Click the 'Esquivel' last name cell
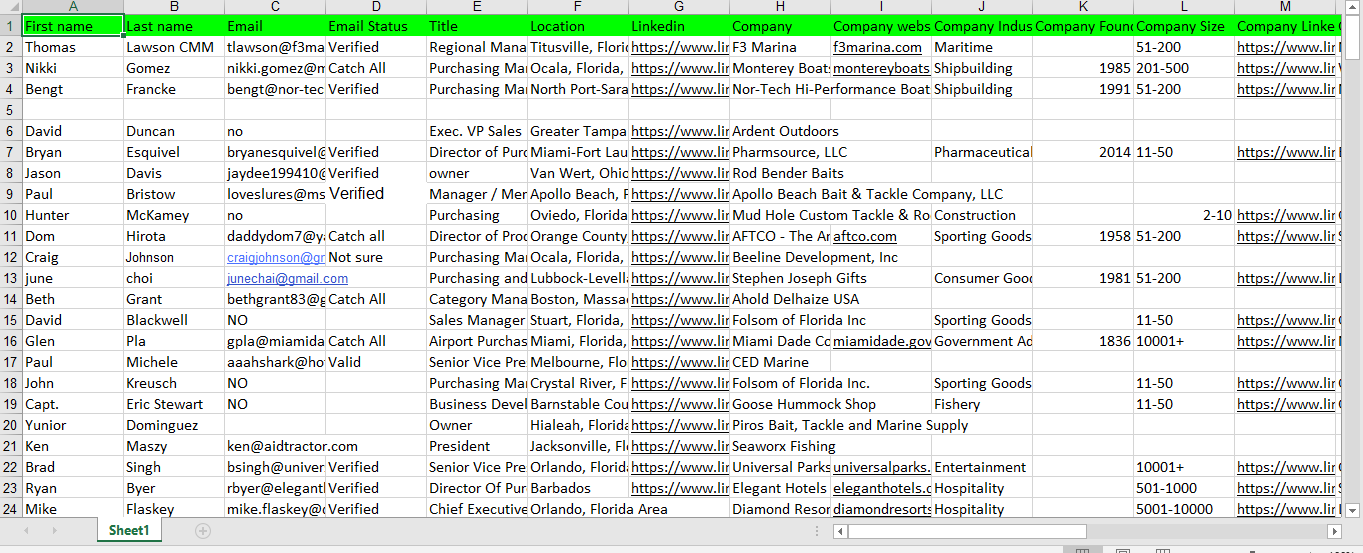The image size is (1363, 553). click(174, 152)
